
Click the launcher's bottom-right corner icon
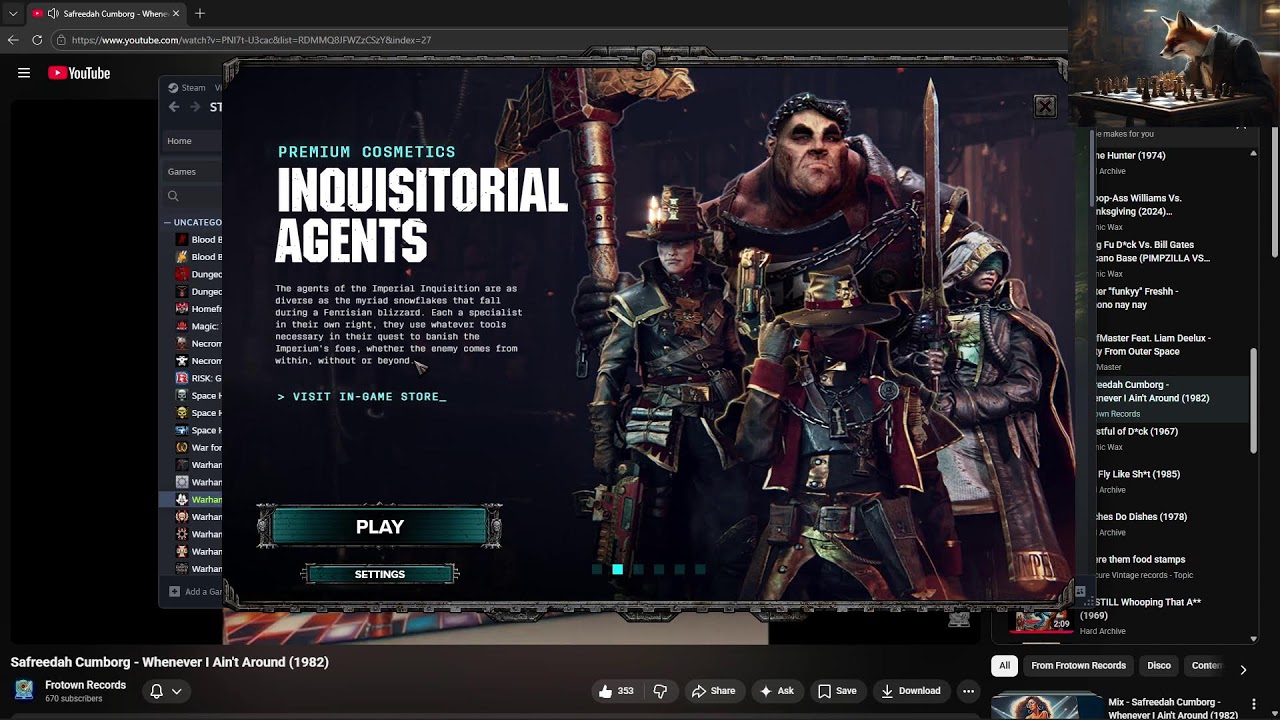1080,592
